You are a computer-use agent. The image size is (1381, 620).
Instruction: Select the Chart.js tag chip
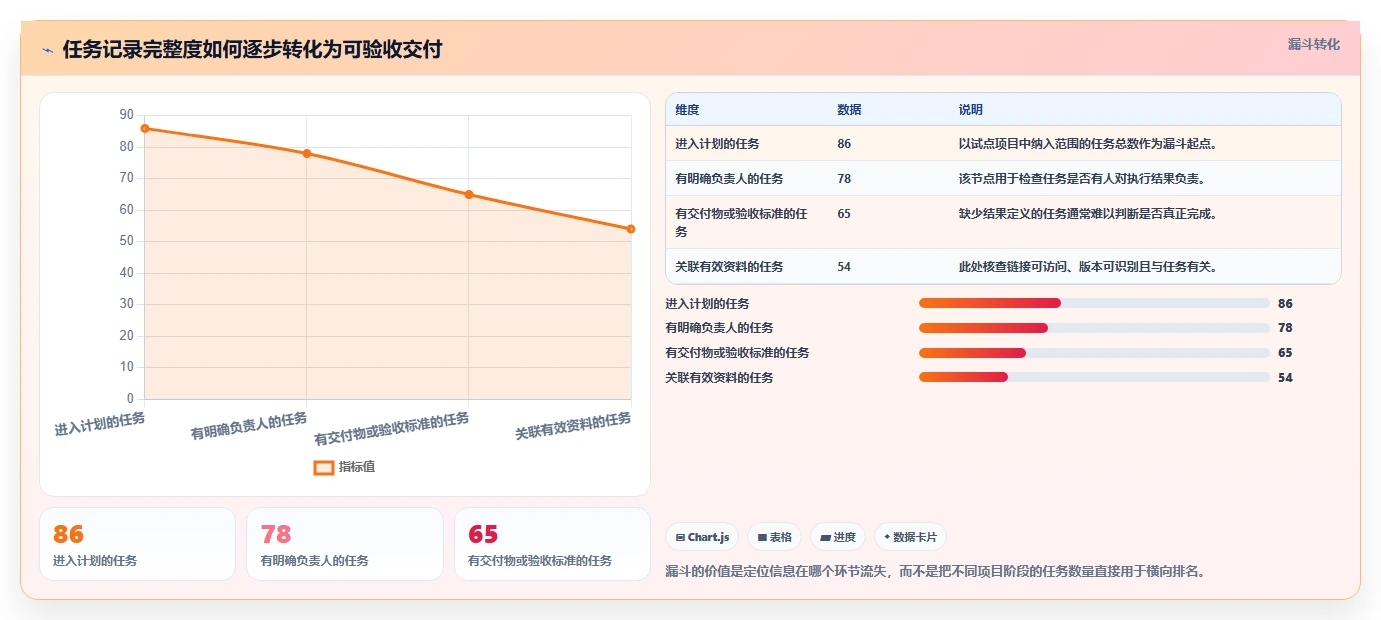pos(702,537)
